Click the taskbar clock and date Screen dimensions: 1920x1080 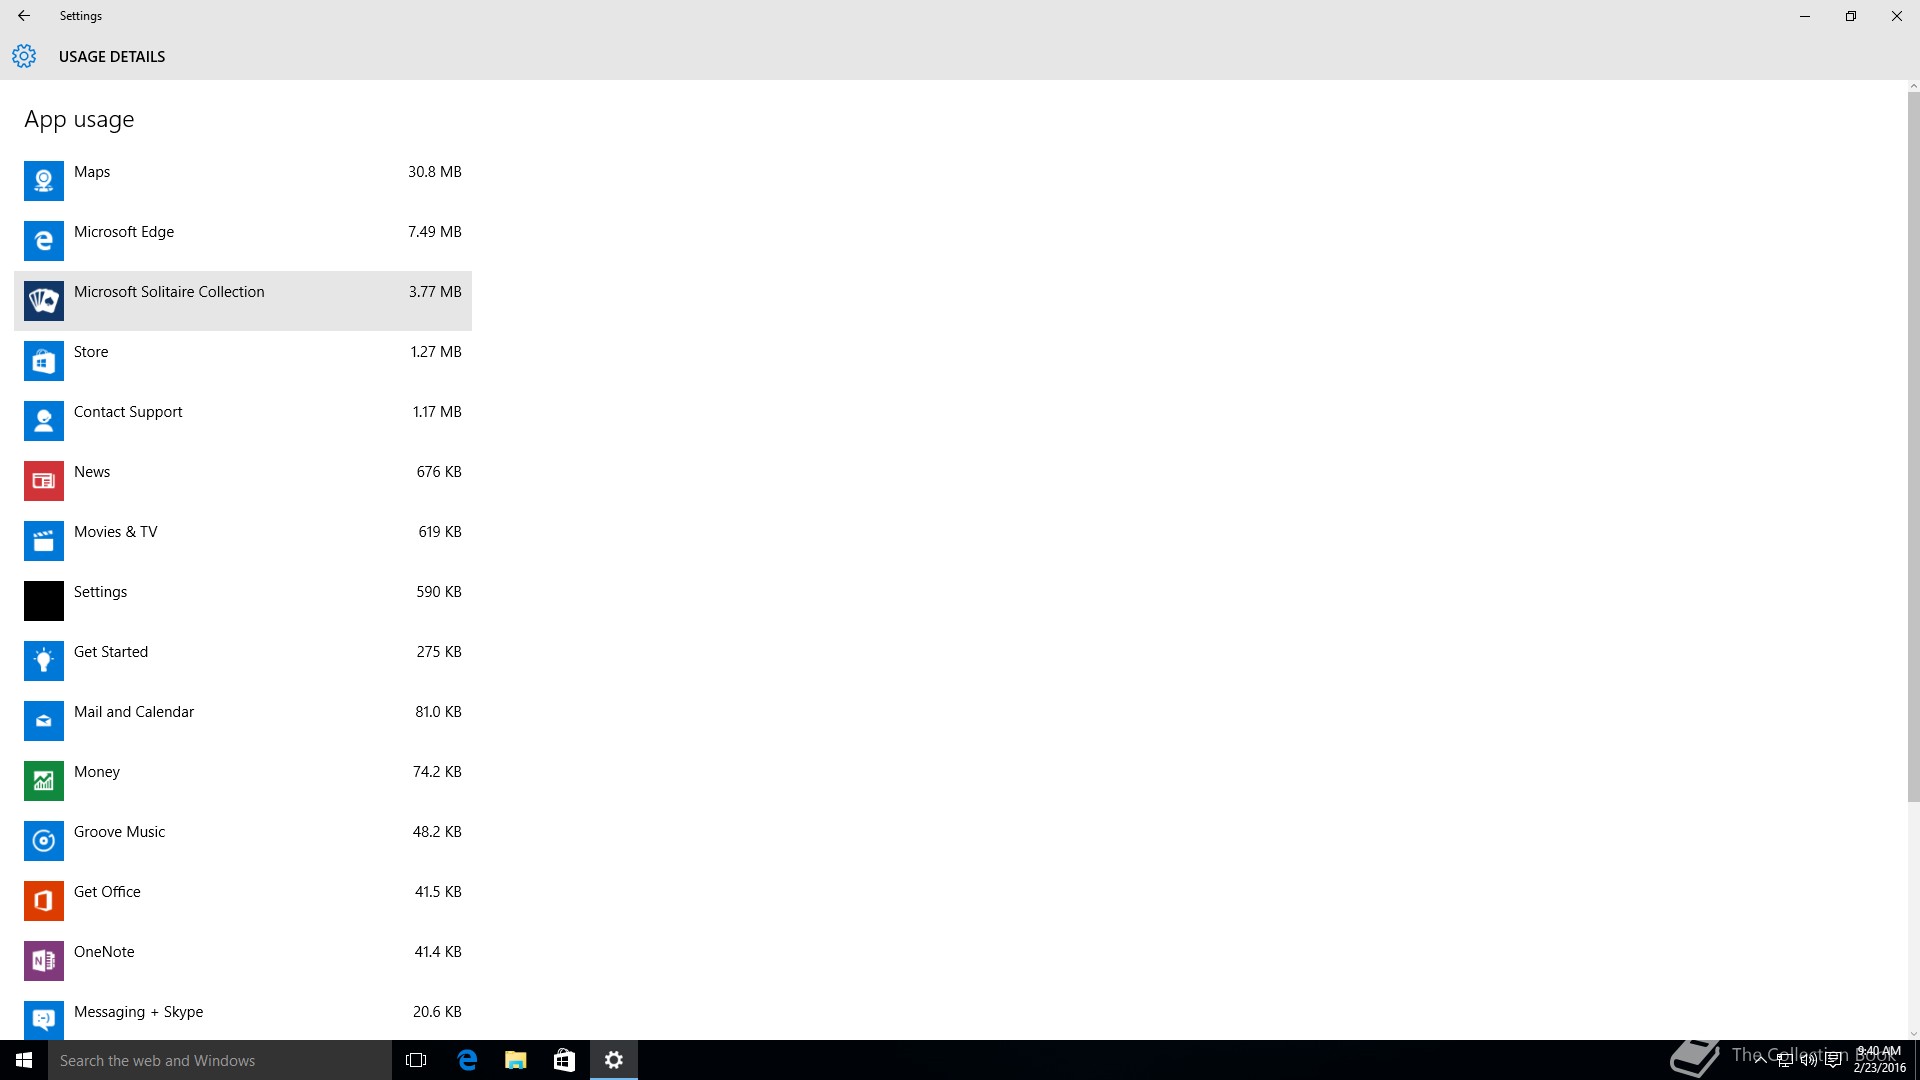1879,1060
